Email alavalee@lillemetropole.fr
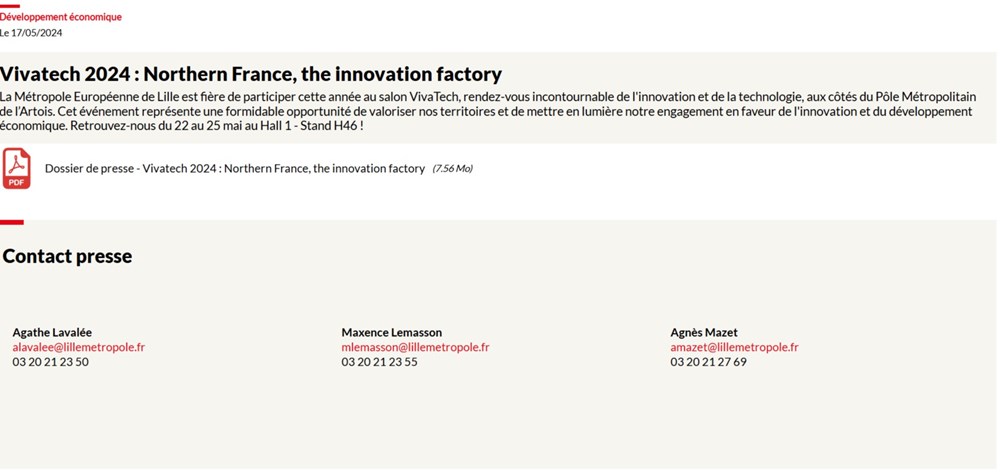Image resolution: width=1000 pixels, height=473 pixels. tap(79, 347)
